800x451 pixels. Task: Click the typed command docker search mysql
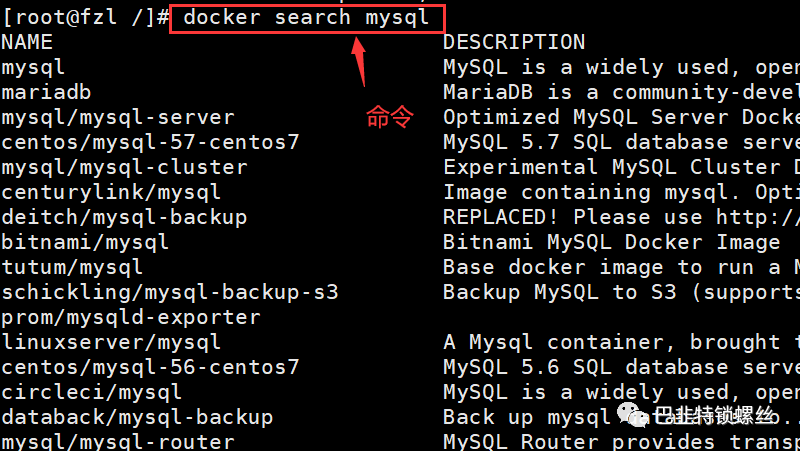point(306,17)
